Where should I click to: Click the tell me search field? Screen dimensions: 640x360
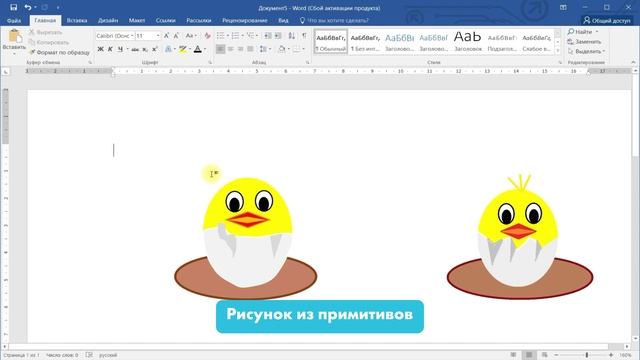click(x=334, y=20)
